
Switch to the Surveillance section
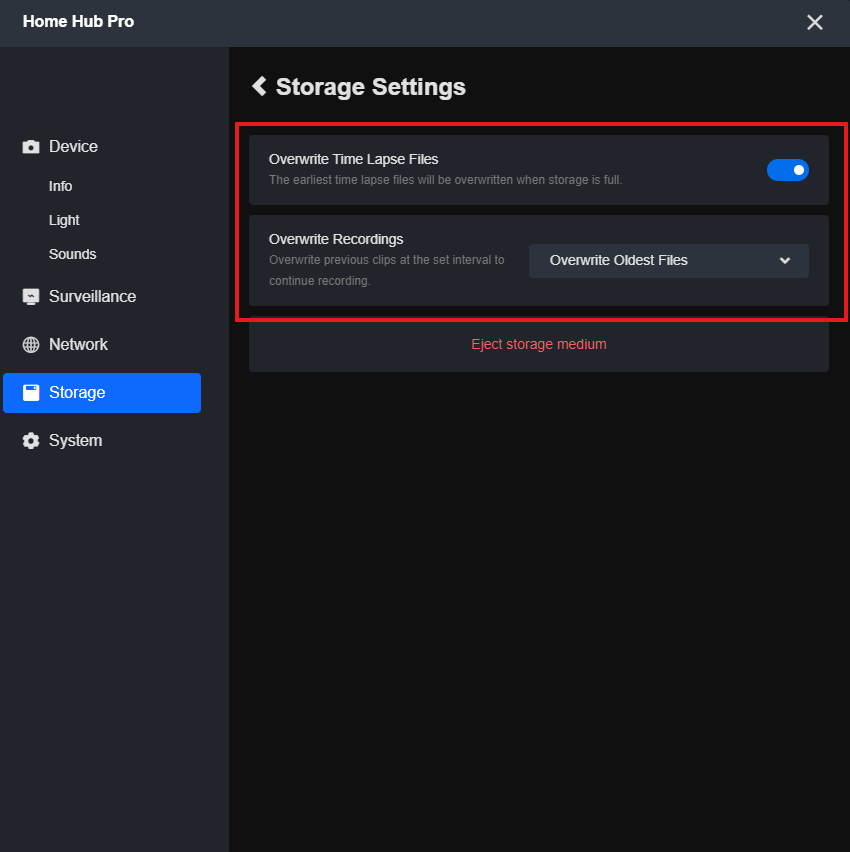92,297
